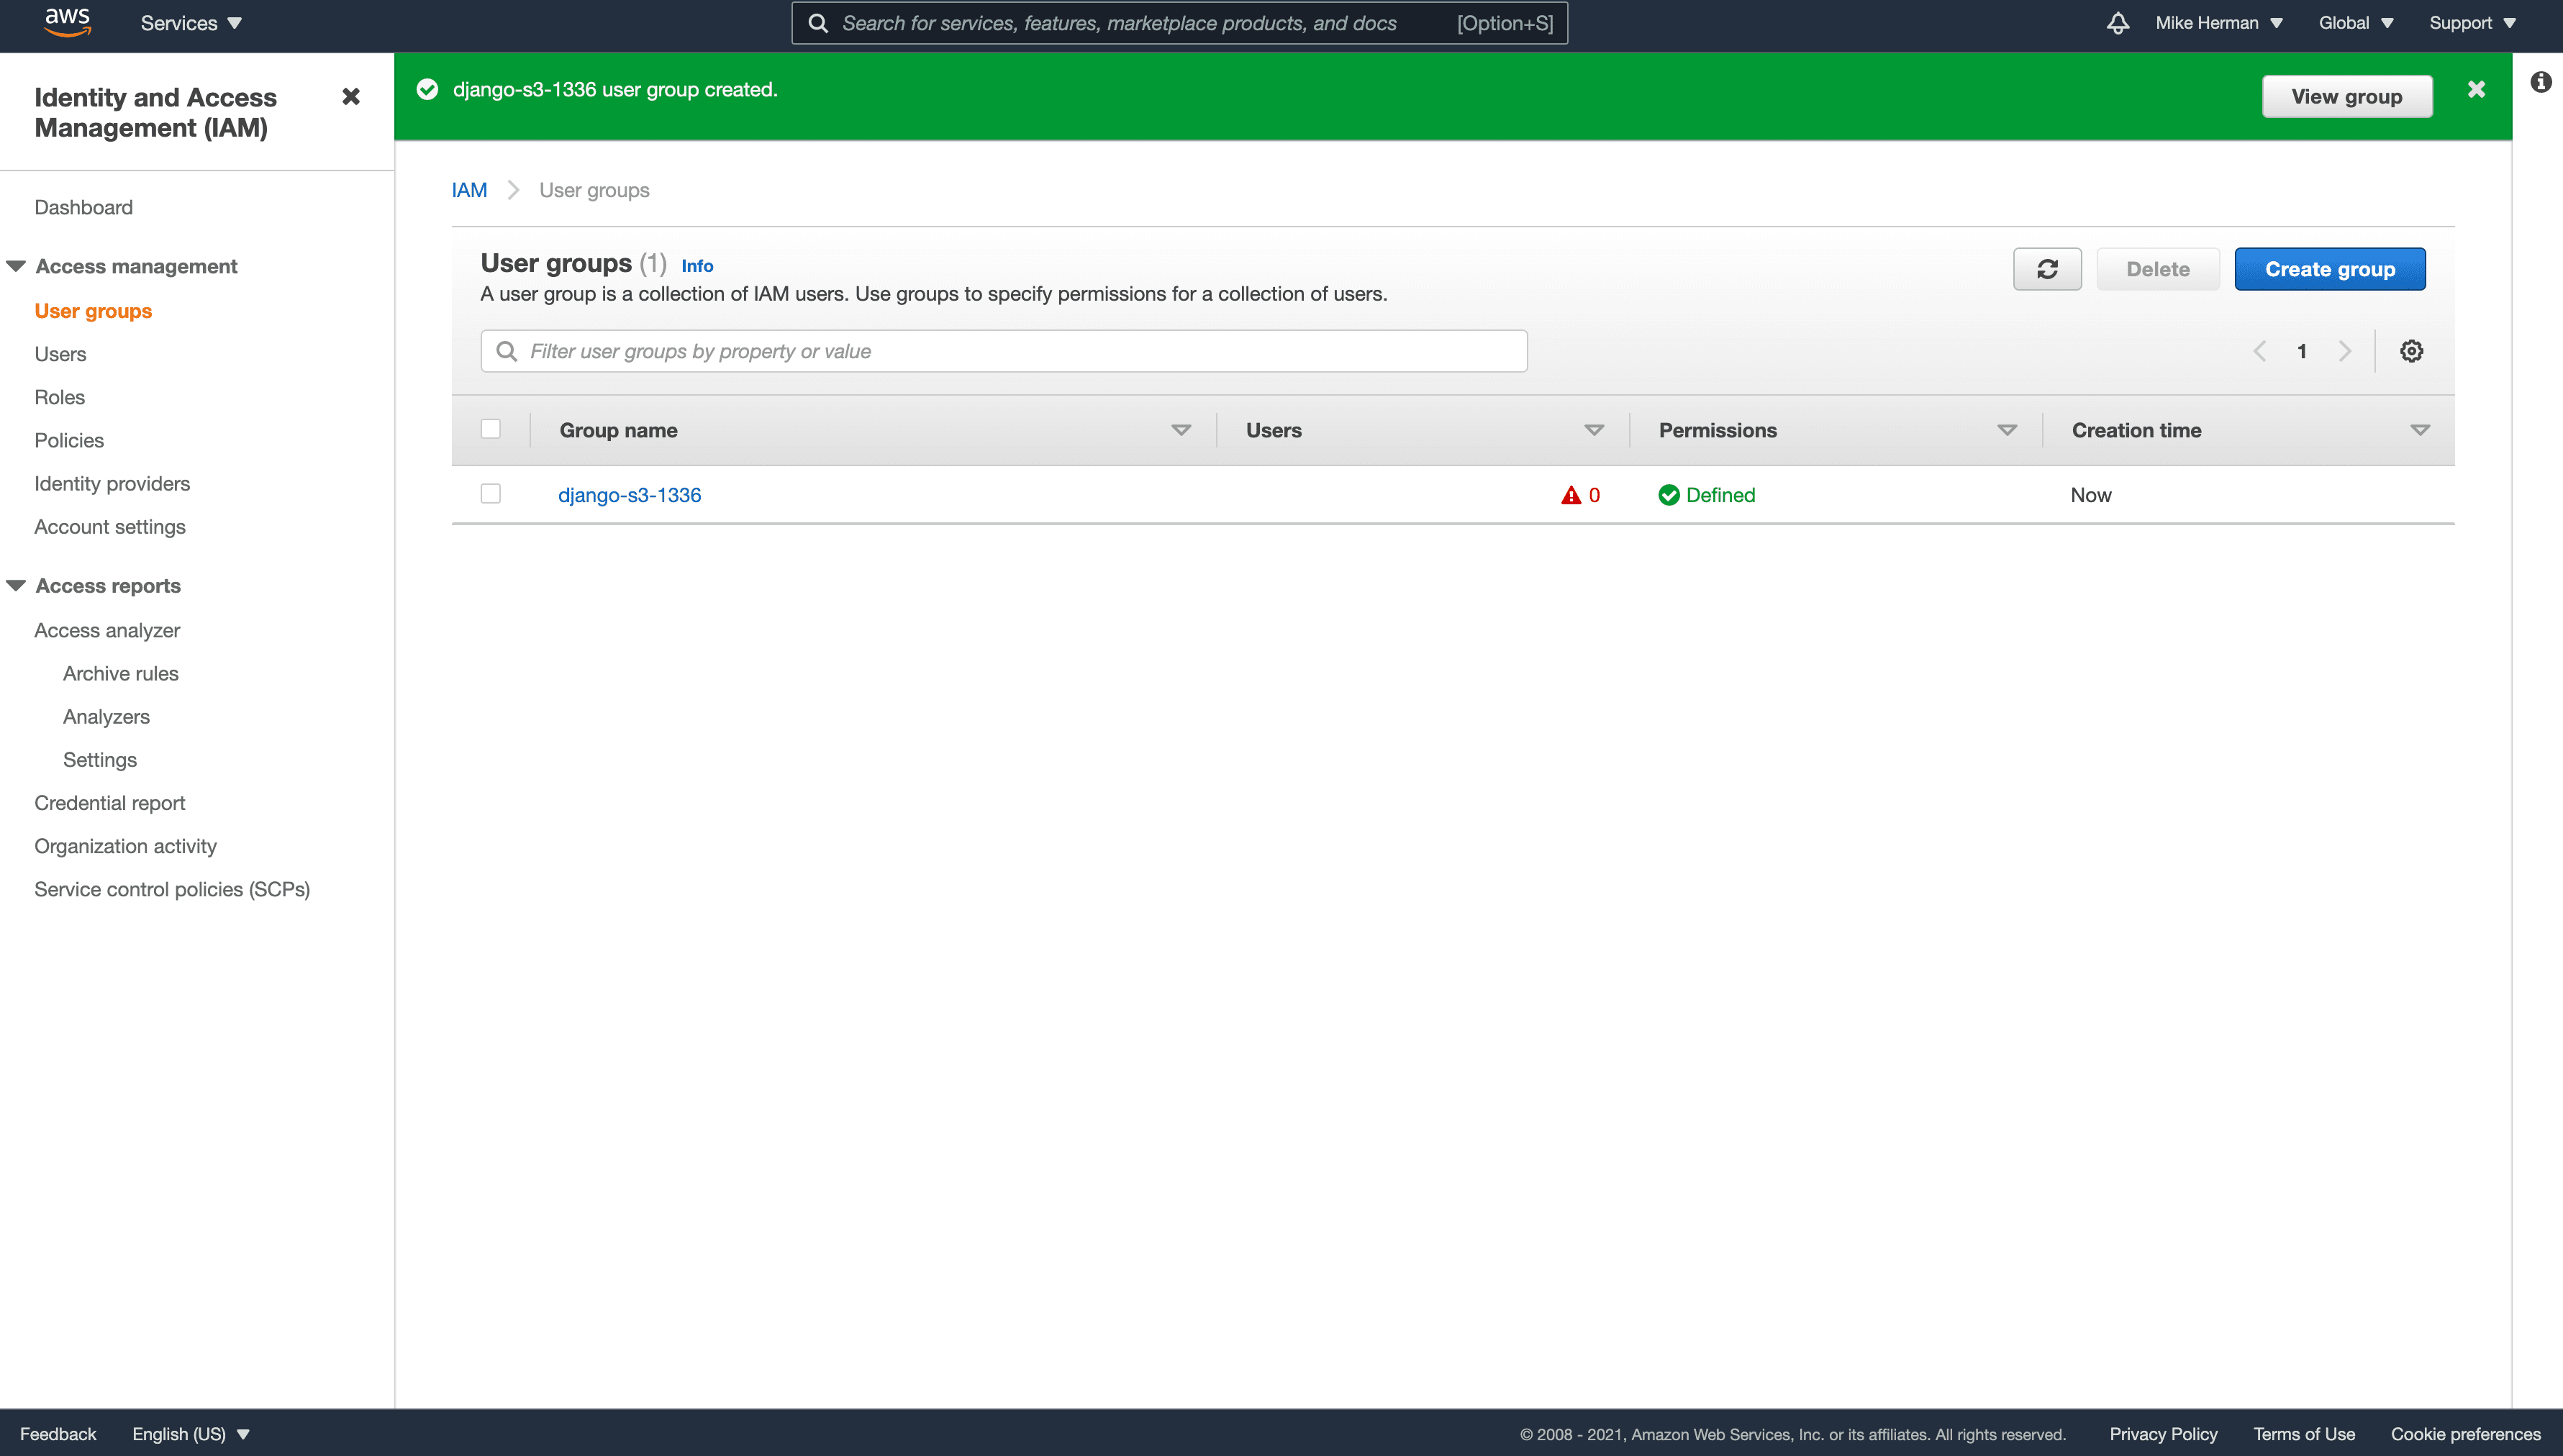Screen dimensions: 2563x1456
Task: Collapse the Access management section
Action: 16,266
